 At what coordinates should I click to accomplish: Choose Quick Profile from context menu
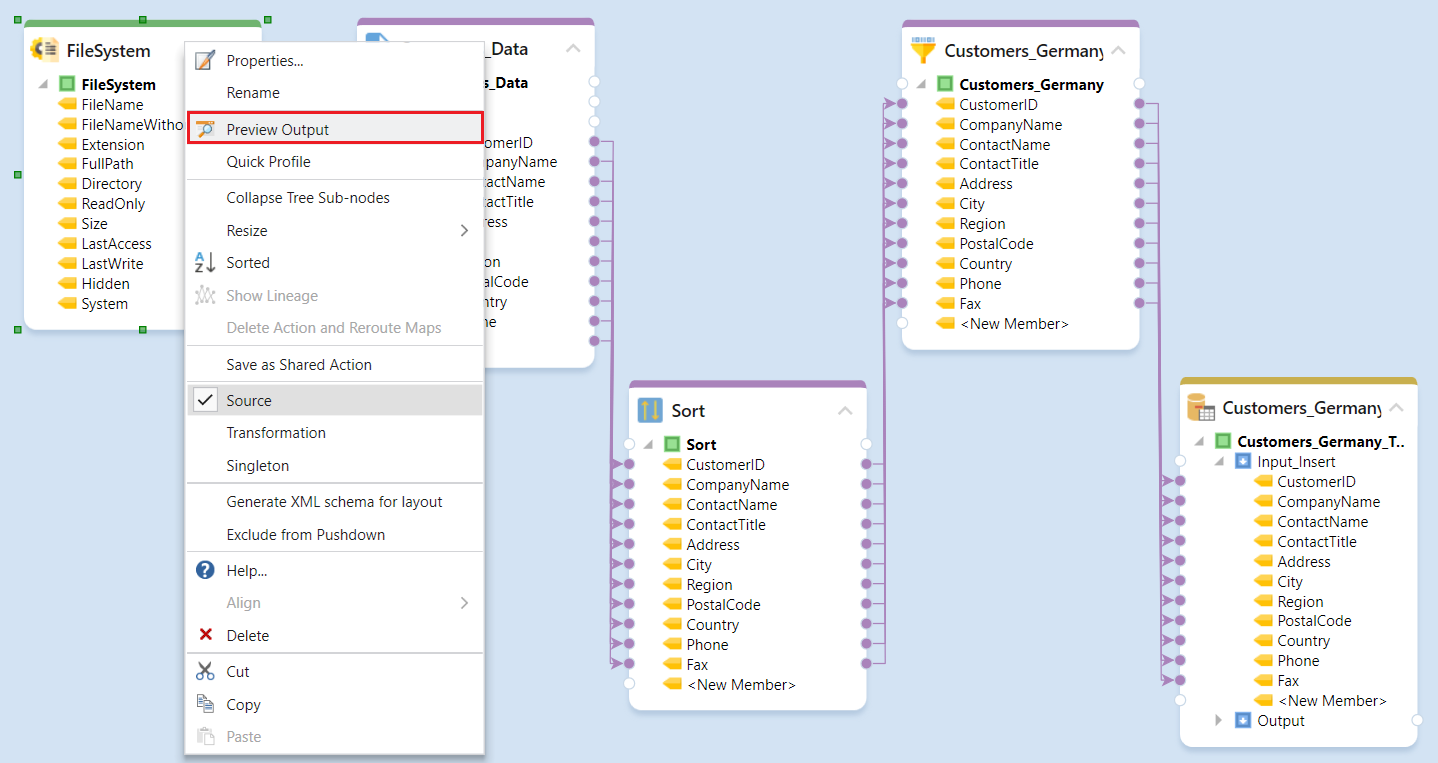tap(268, 162)
